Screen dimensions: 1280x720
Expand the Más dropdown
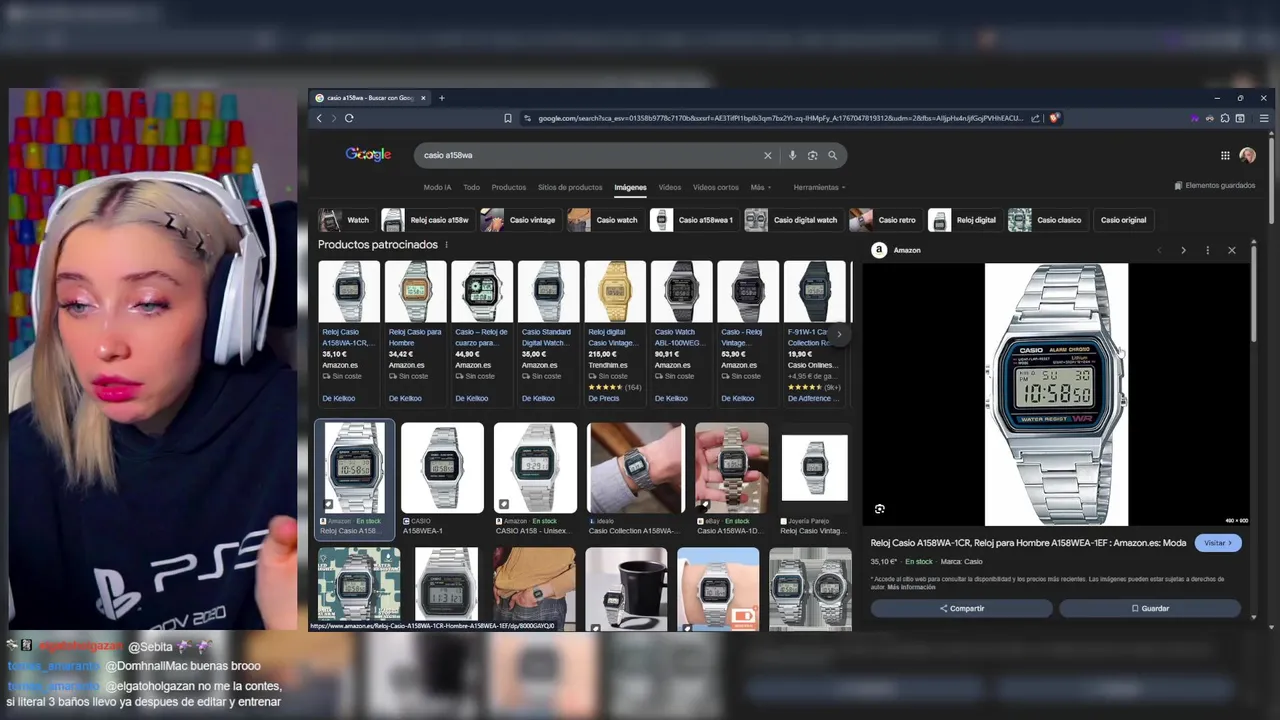(760, 187)
